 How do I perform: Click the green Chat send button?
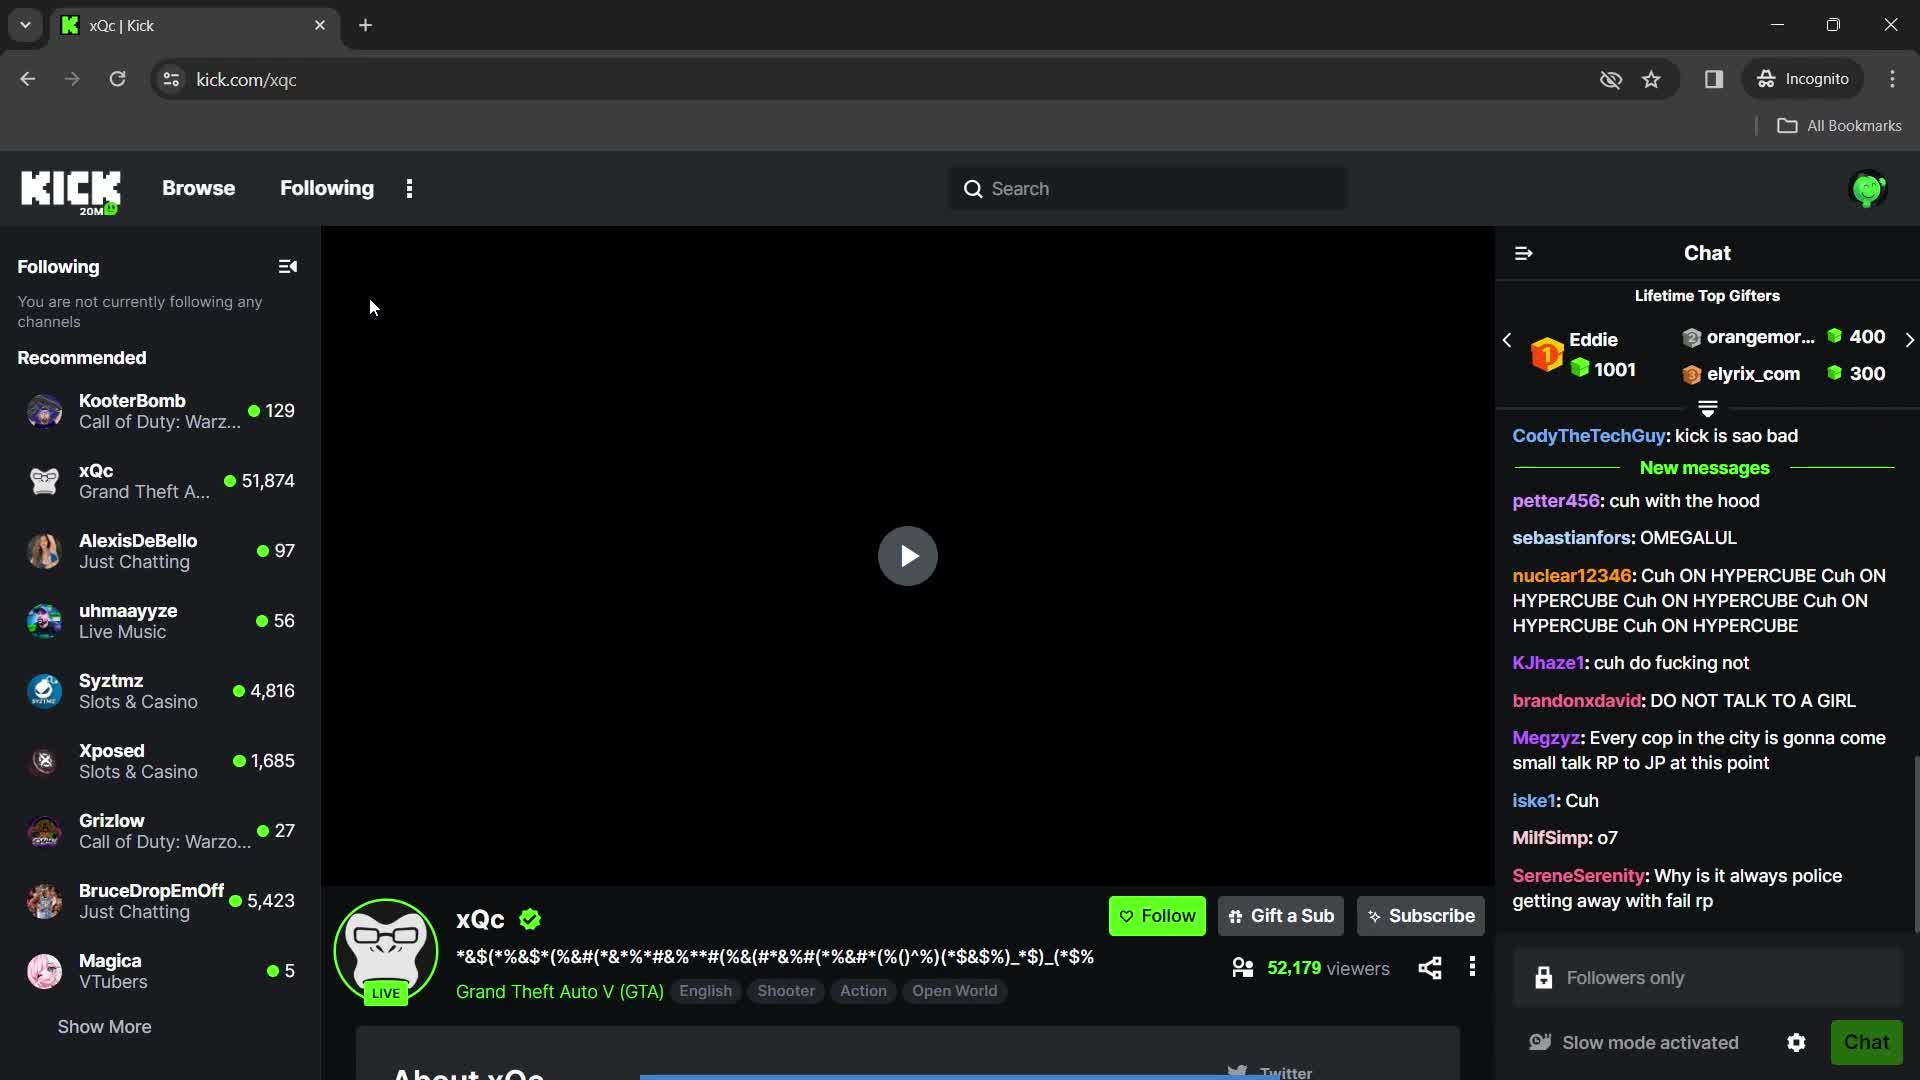(1866, 1042)
